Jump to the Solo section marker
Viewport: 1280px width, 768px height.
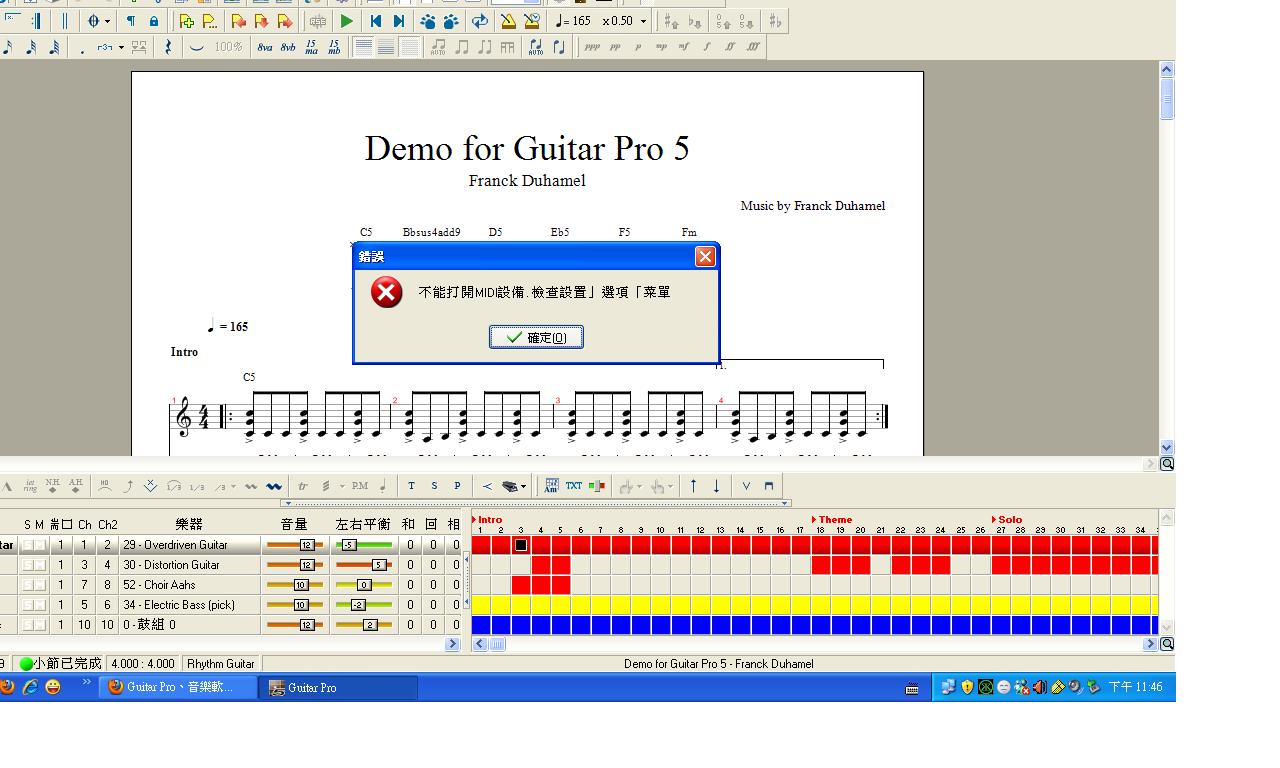click(x=1007, y=520)
